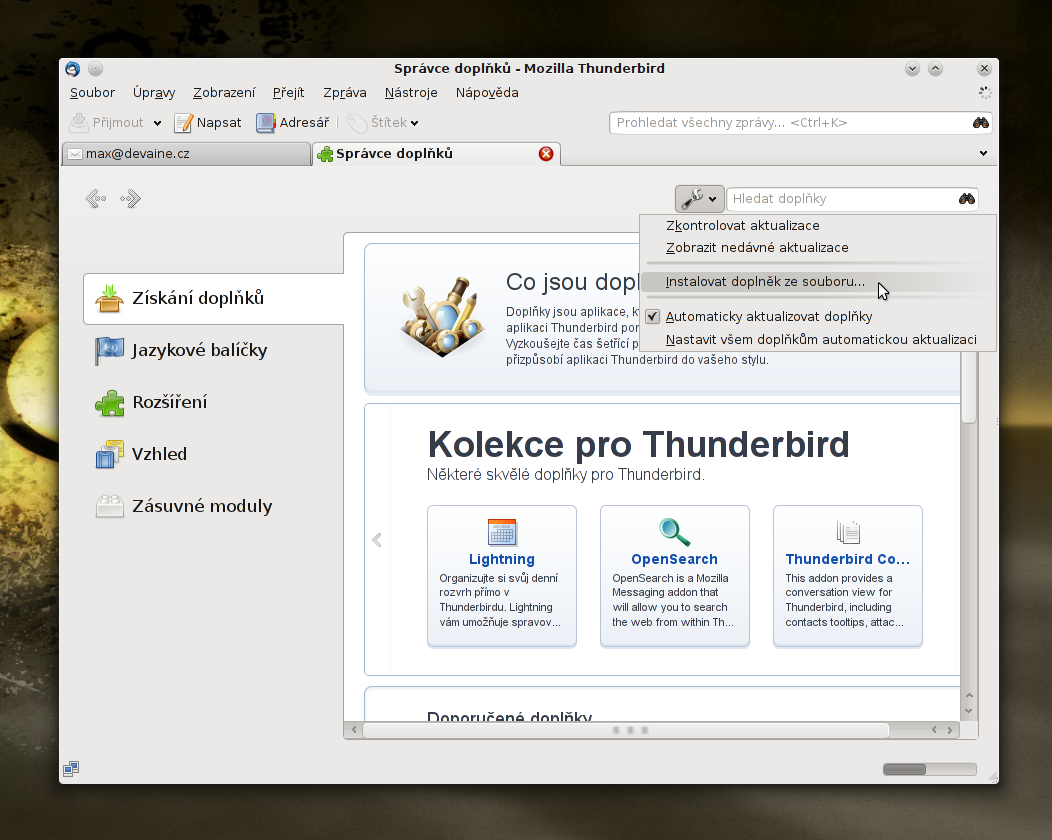This screenshot has height=840, width=1052.
Task: Open the Zpráva menu
Action: click(345, 93)
